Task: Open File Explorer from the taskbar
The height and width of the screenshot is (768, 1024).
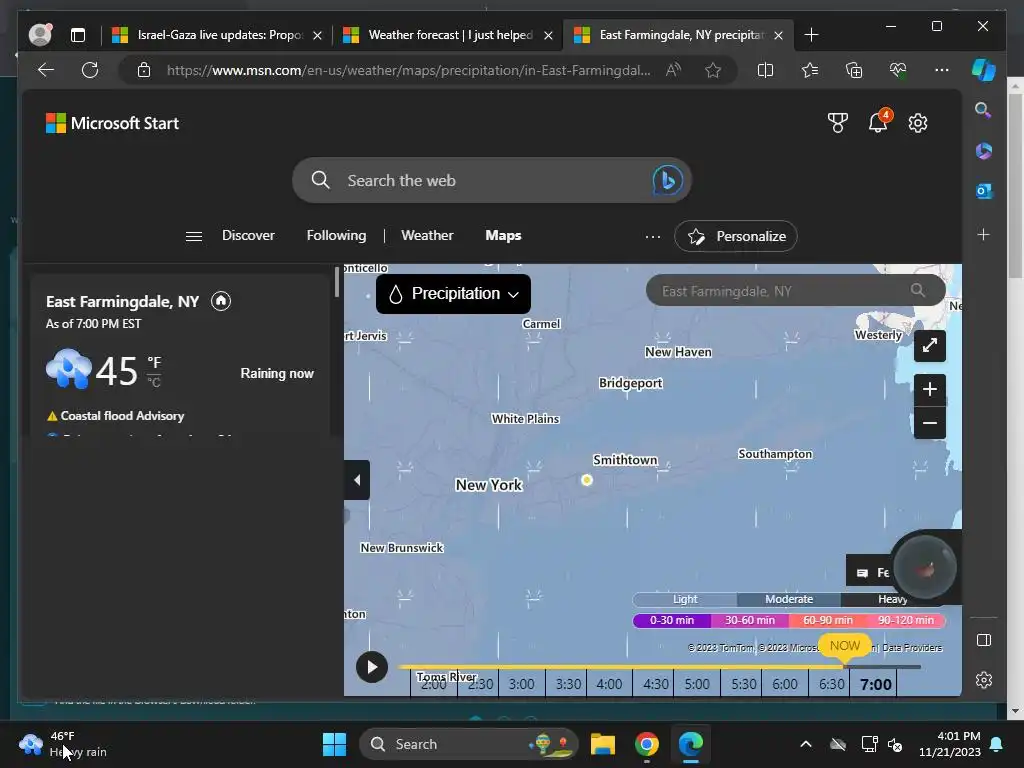Action: 603,744
